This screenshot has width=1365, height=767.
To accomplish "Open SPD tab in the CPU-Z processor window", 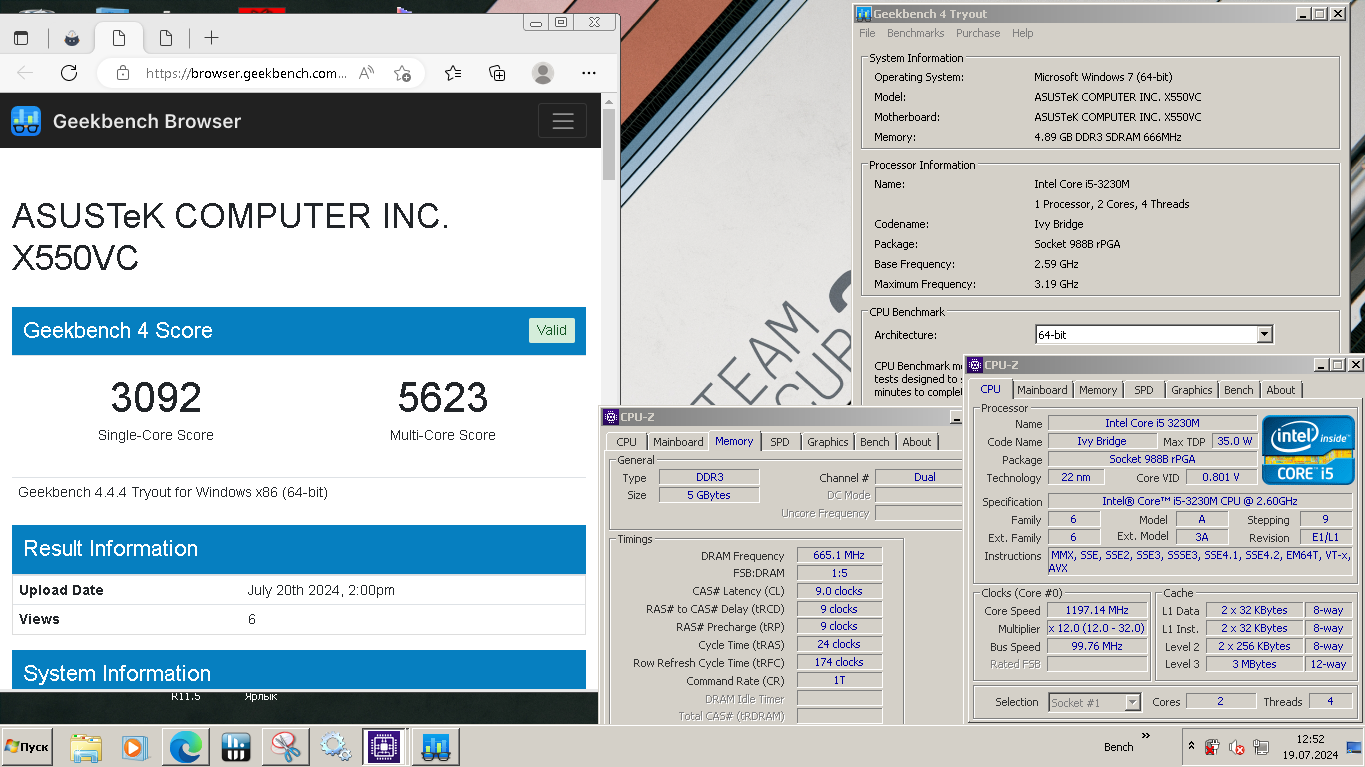I will (1143, 390).
